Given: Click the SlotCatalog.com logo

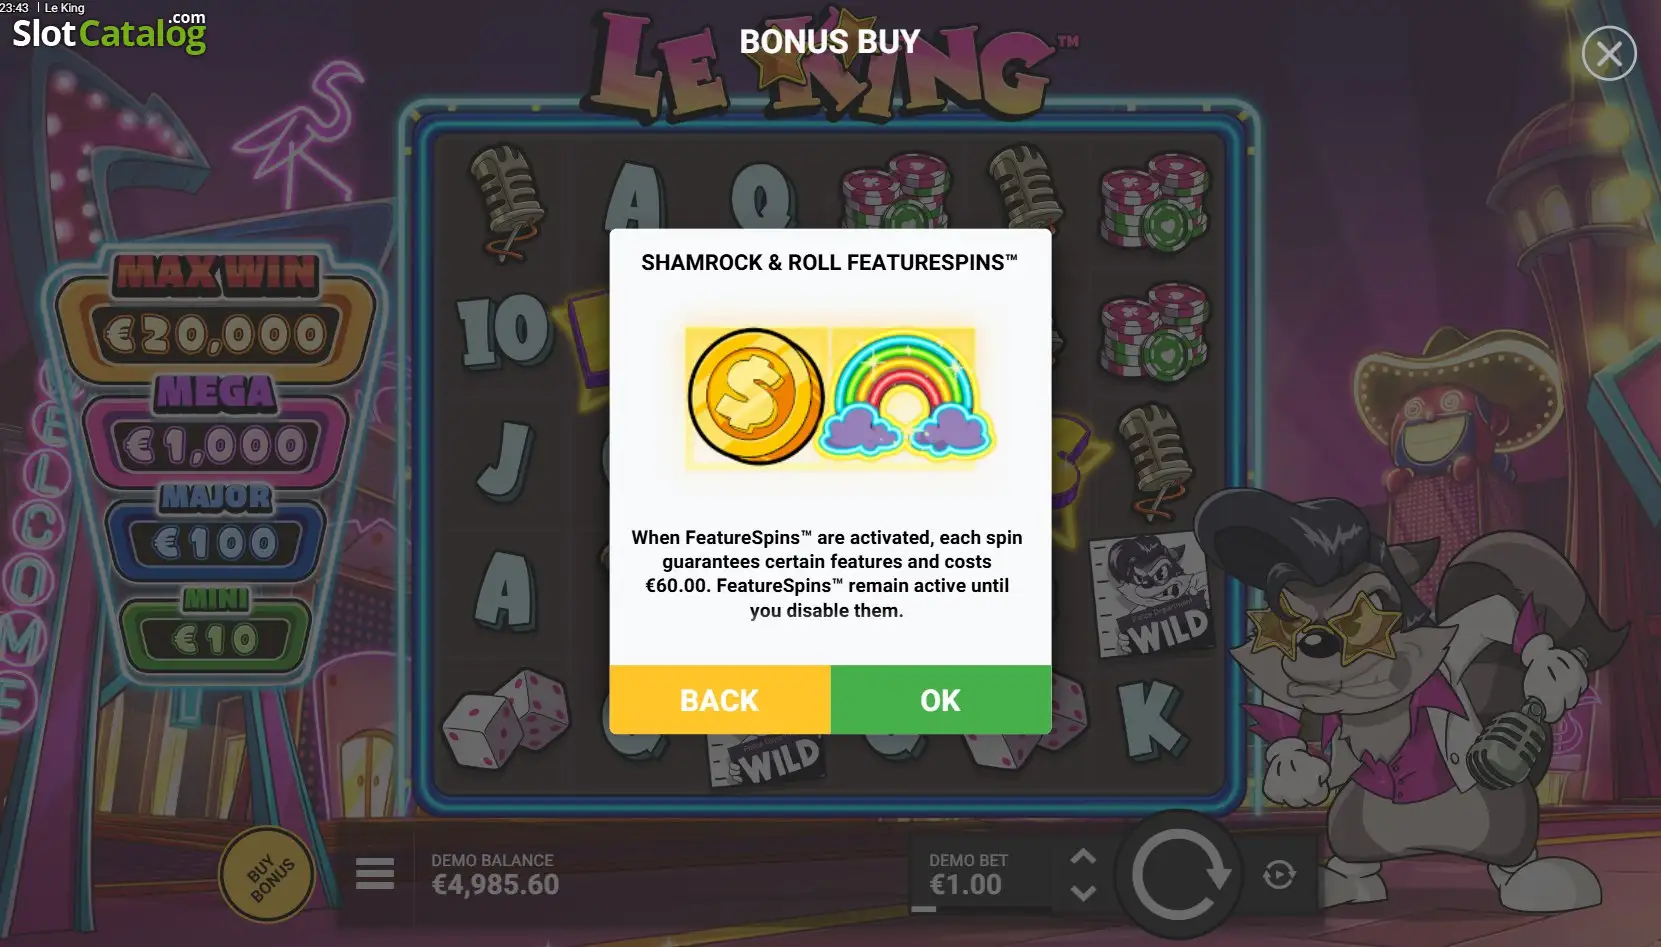Looking at the screenshot, I should click(x=109, y=31).
